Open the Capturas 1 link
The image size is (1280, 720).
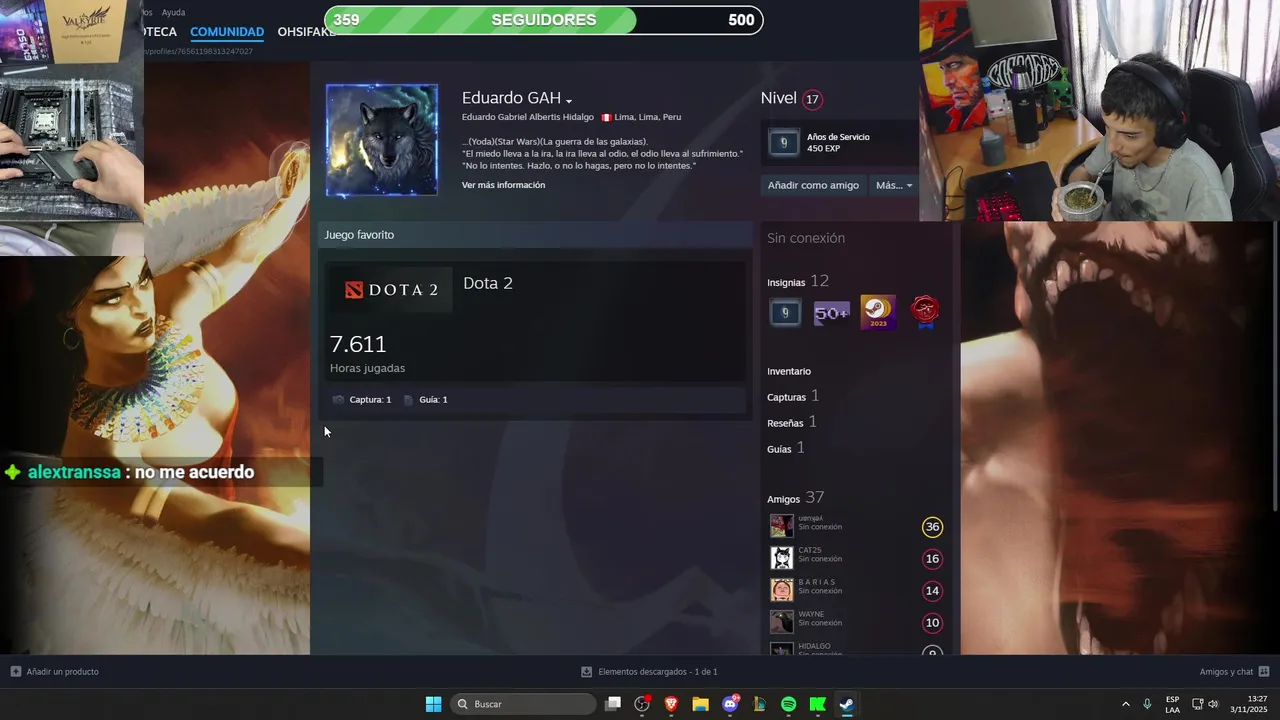click(x=793, y=396)
